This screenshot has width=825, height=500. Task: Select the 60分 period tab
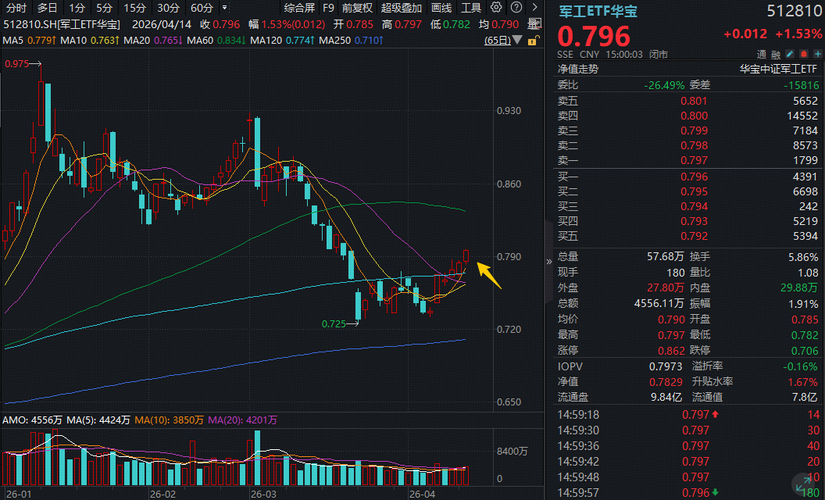click(x=202, y=8)
